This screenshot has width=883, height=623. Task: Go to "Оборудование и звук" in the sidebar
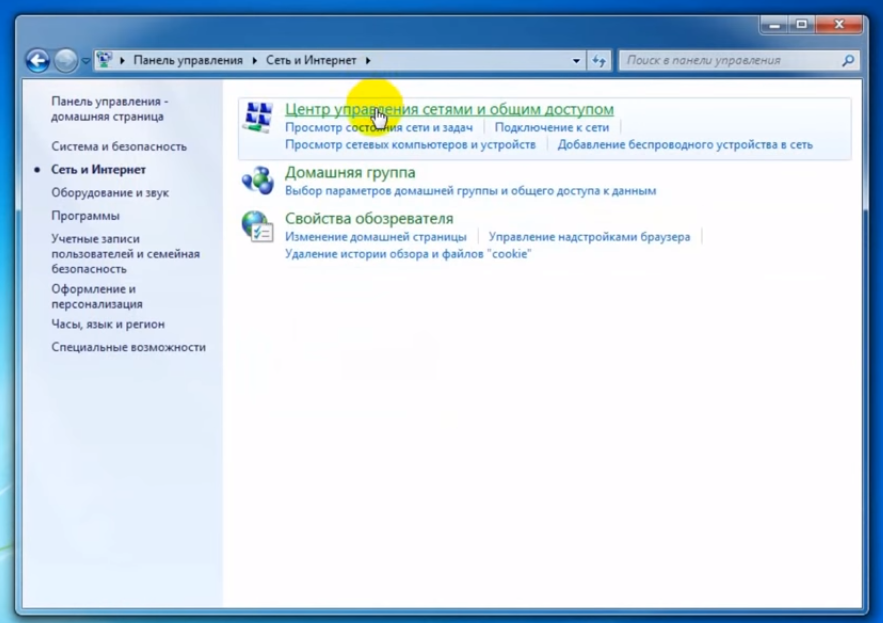coord(110,192)
